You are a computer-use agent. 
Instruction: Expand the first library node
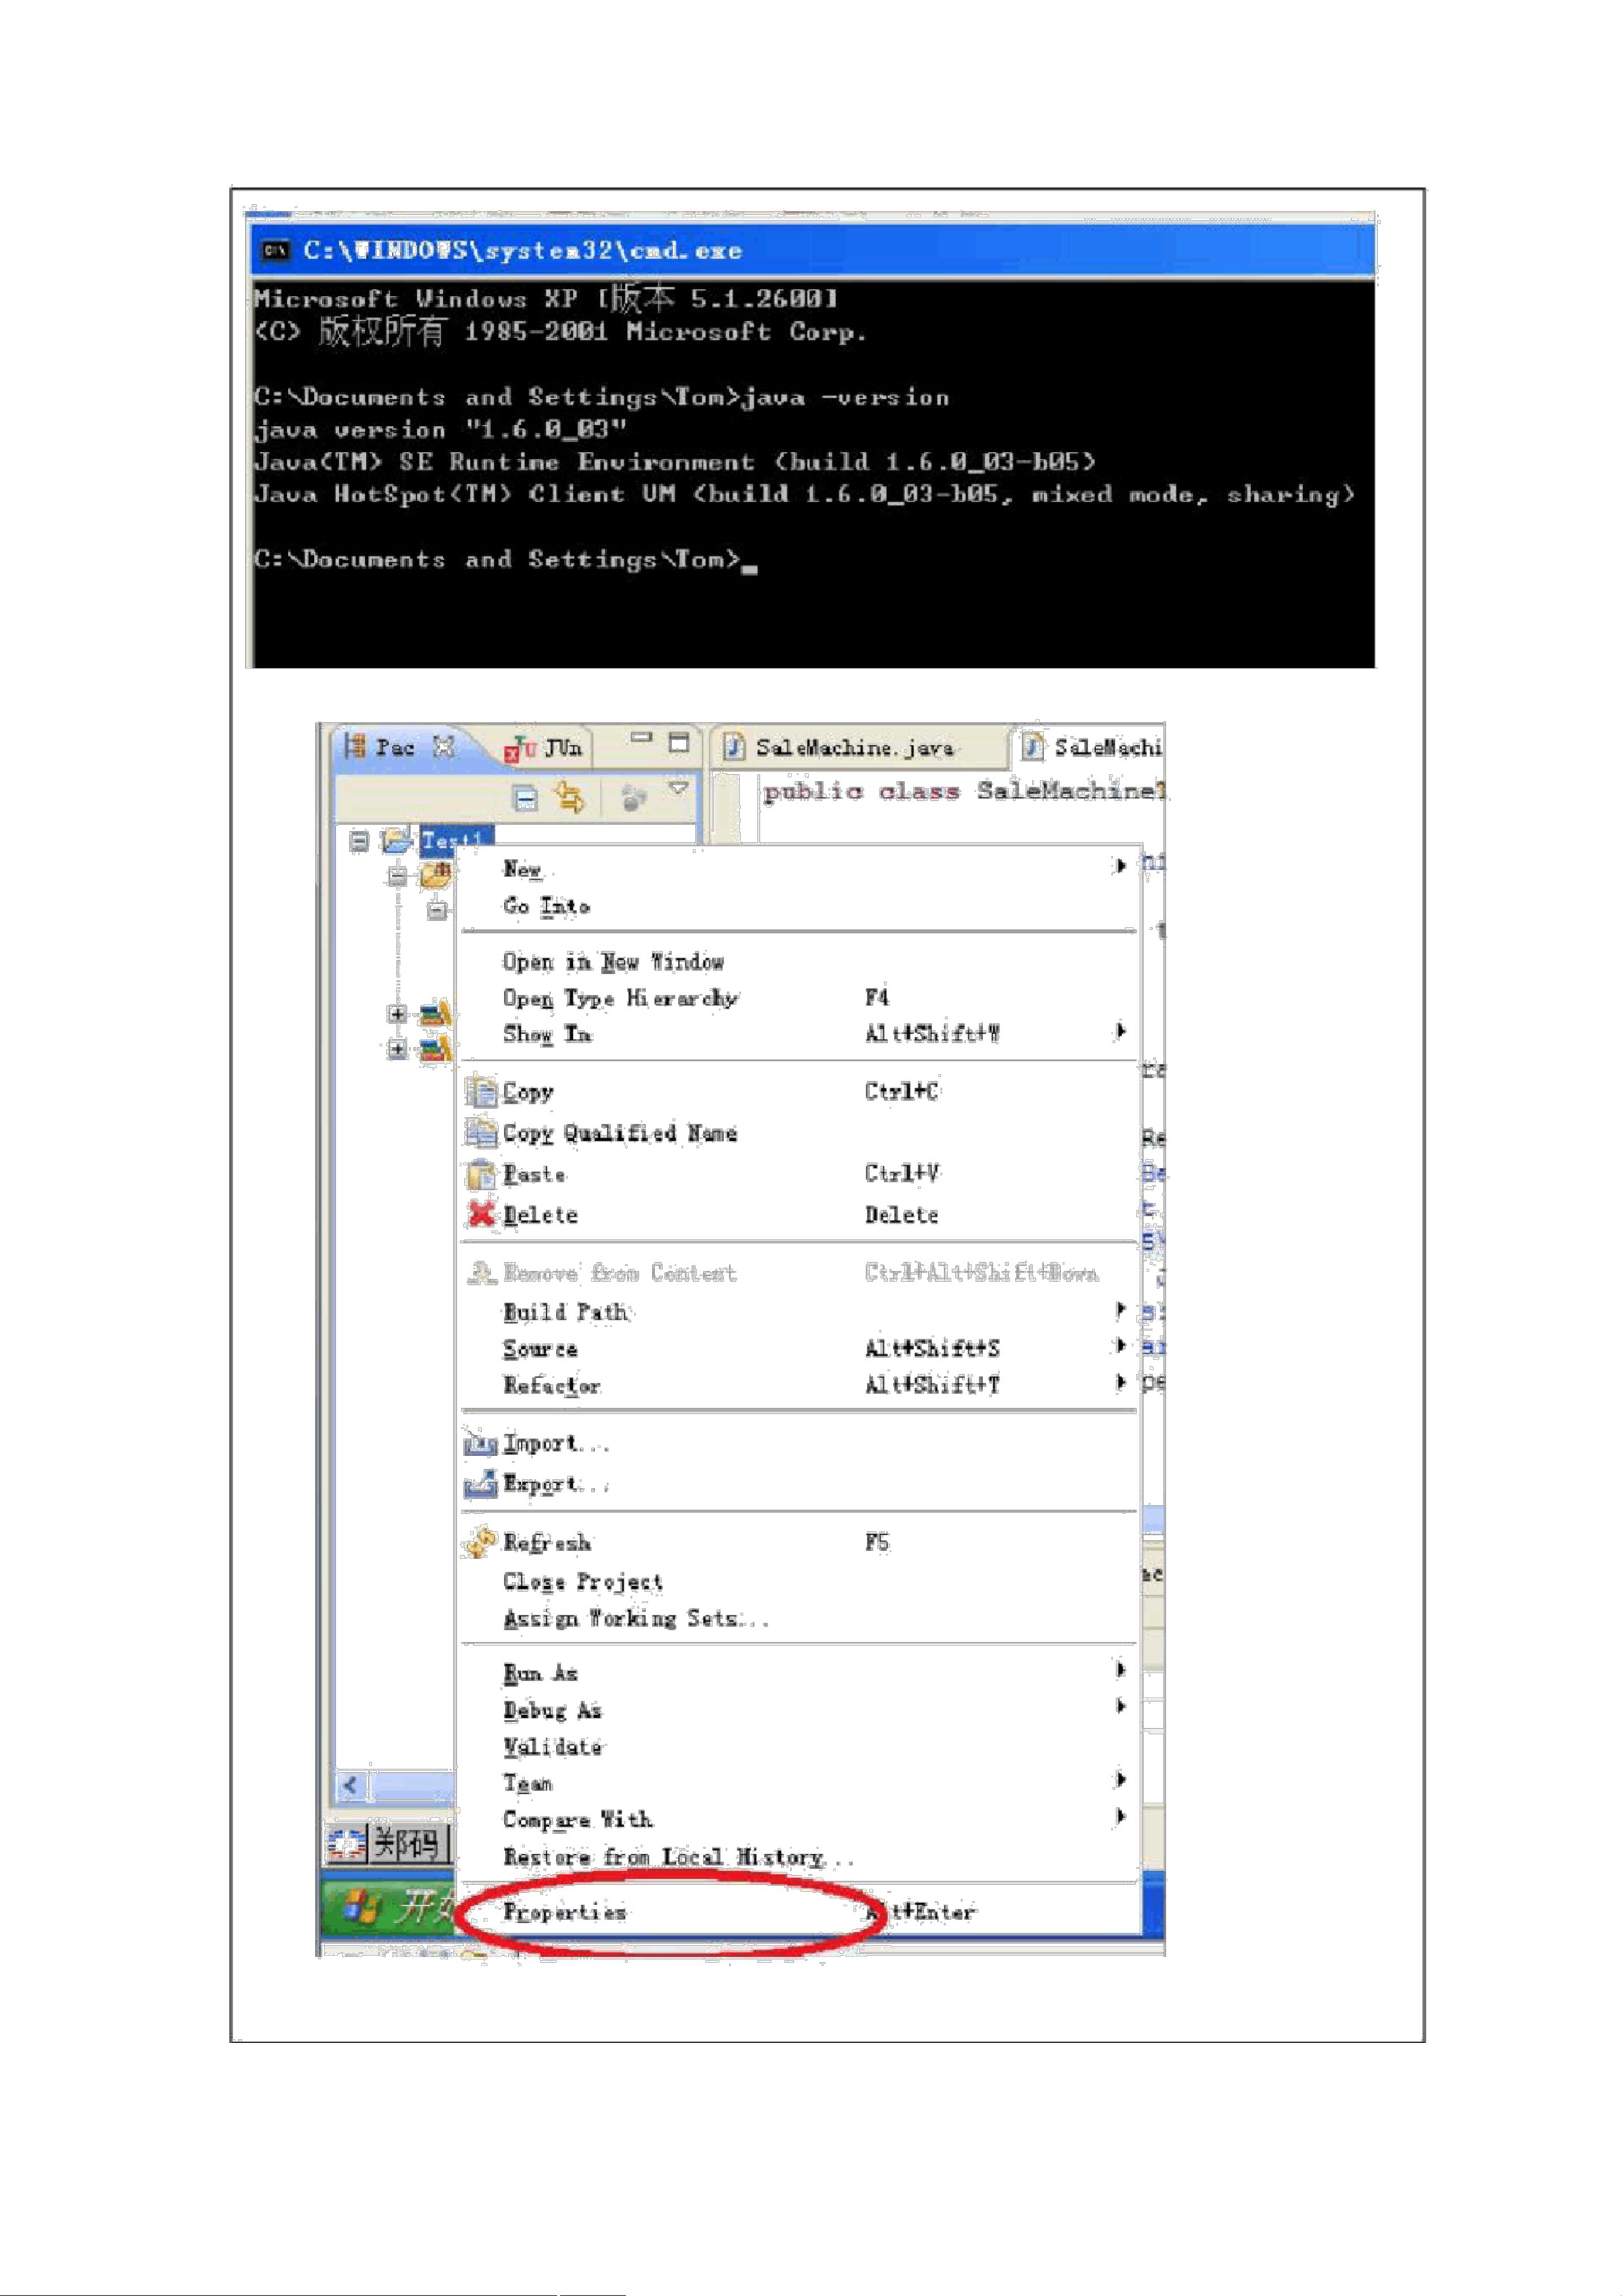397,1014
